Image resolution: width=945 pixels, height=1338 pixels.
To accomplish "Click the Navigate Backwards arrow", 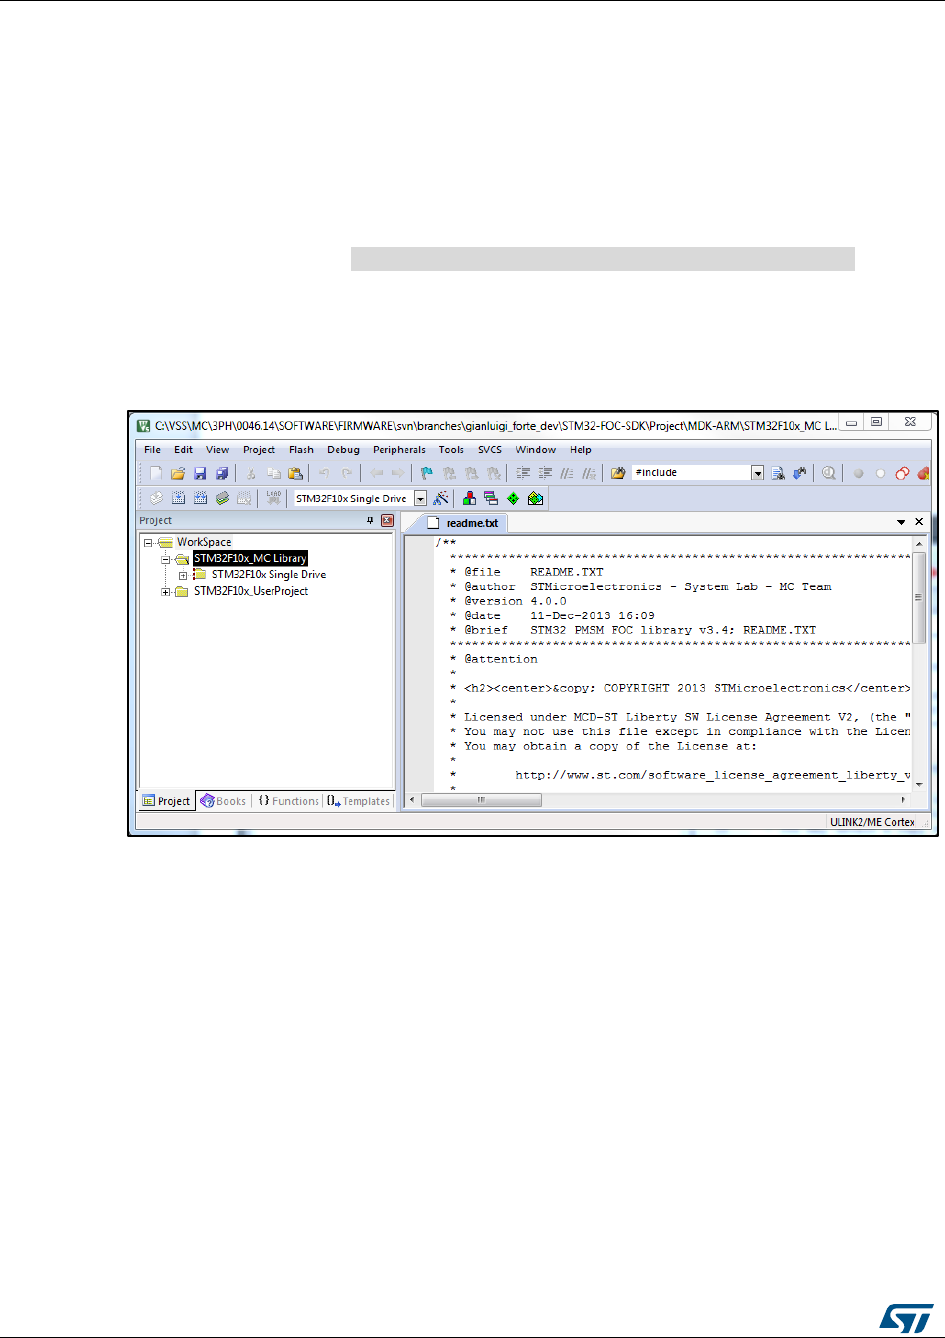I will (x=376, y=473).
